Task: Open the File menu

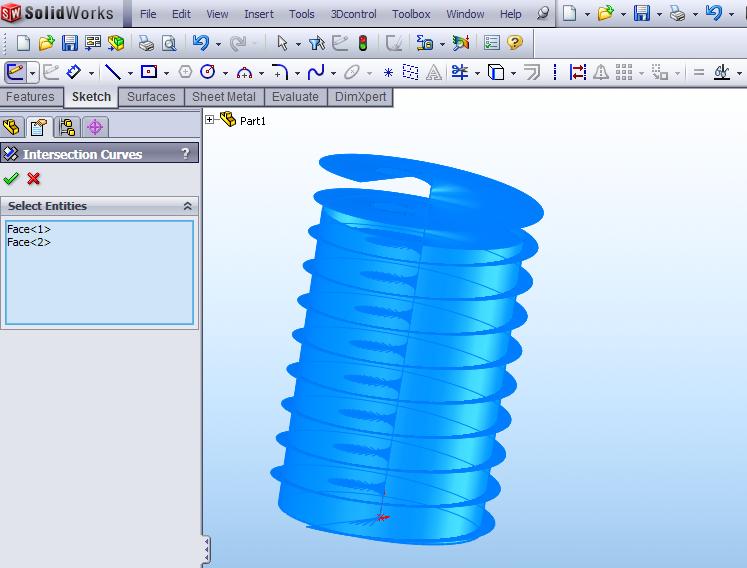Action: point(148,14)
